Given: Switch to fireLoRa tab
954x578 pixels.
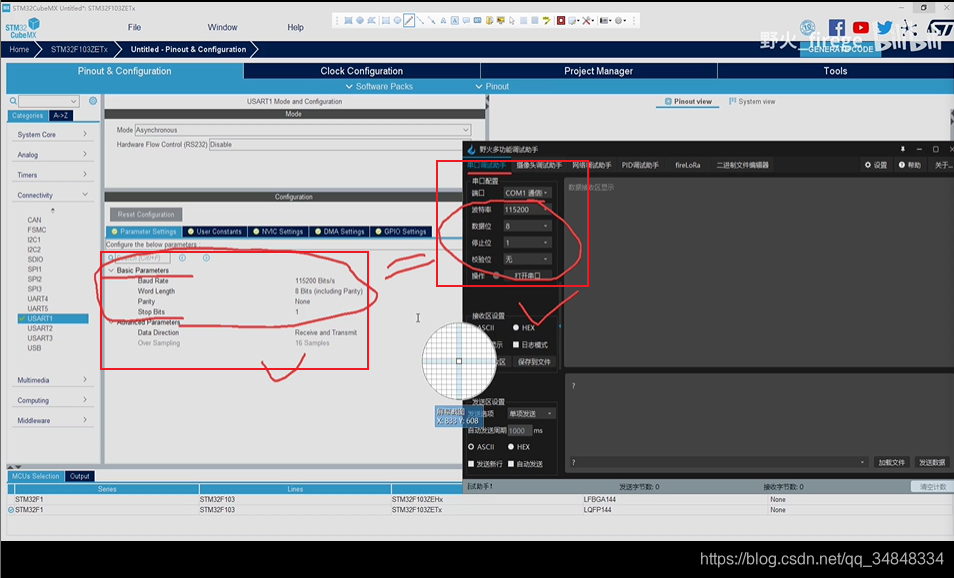Looking at the screenshot, I should tap(688, 165).
